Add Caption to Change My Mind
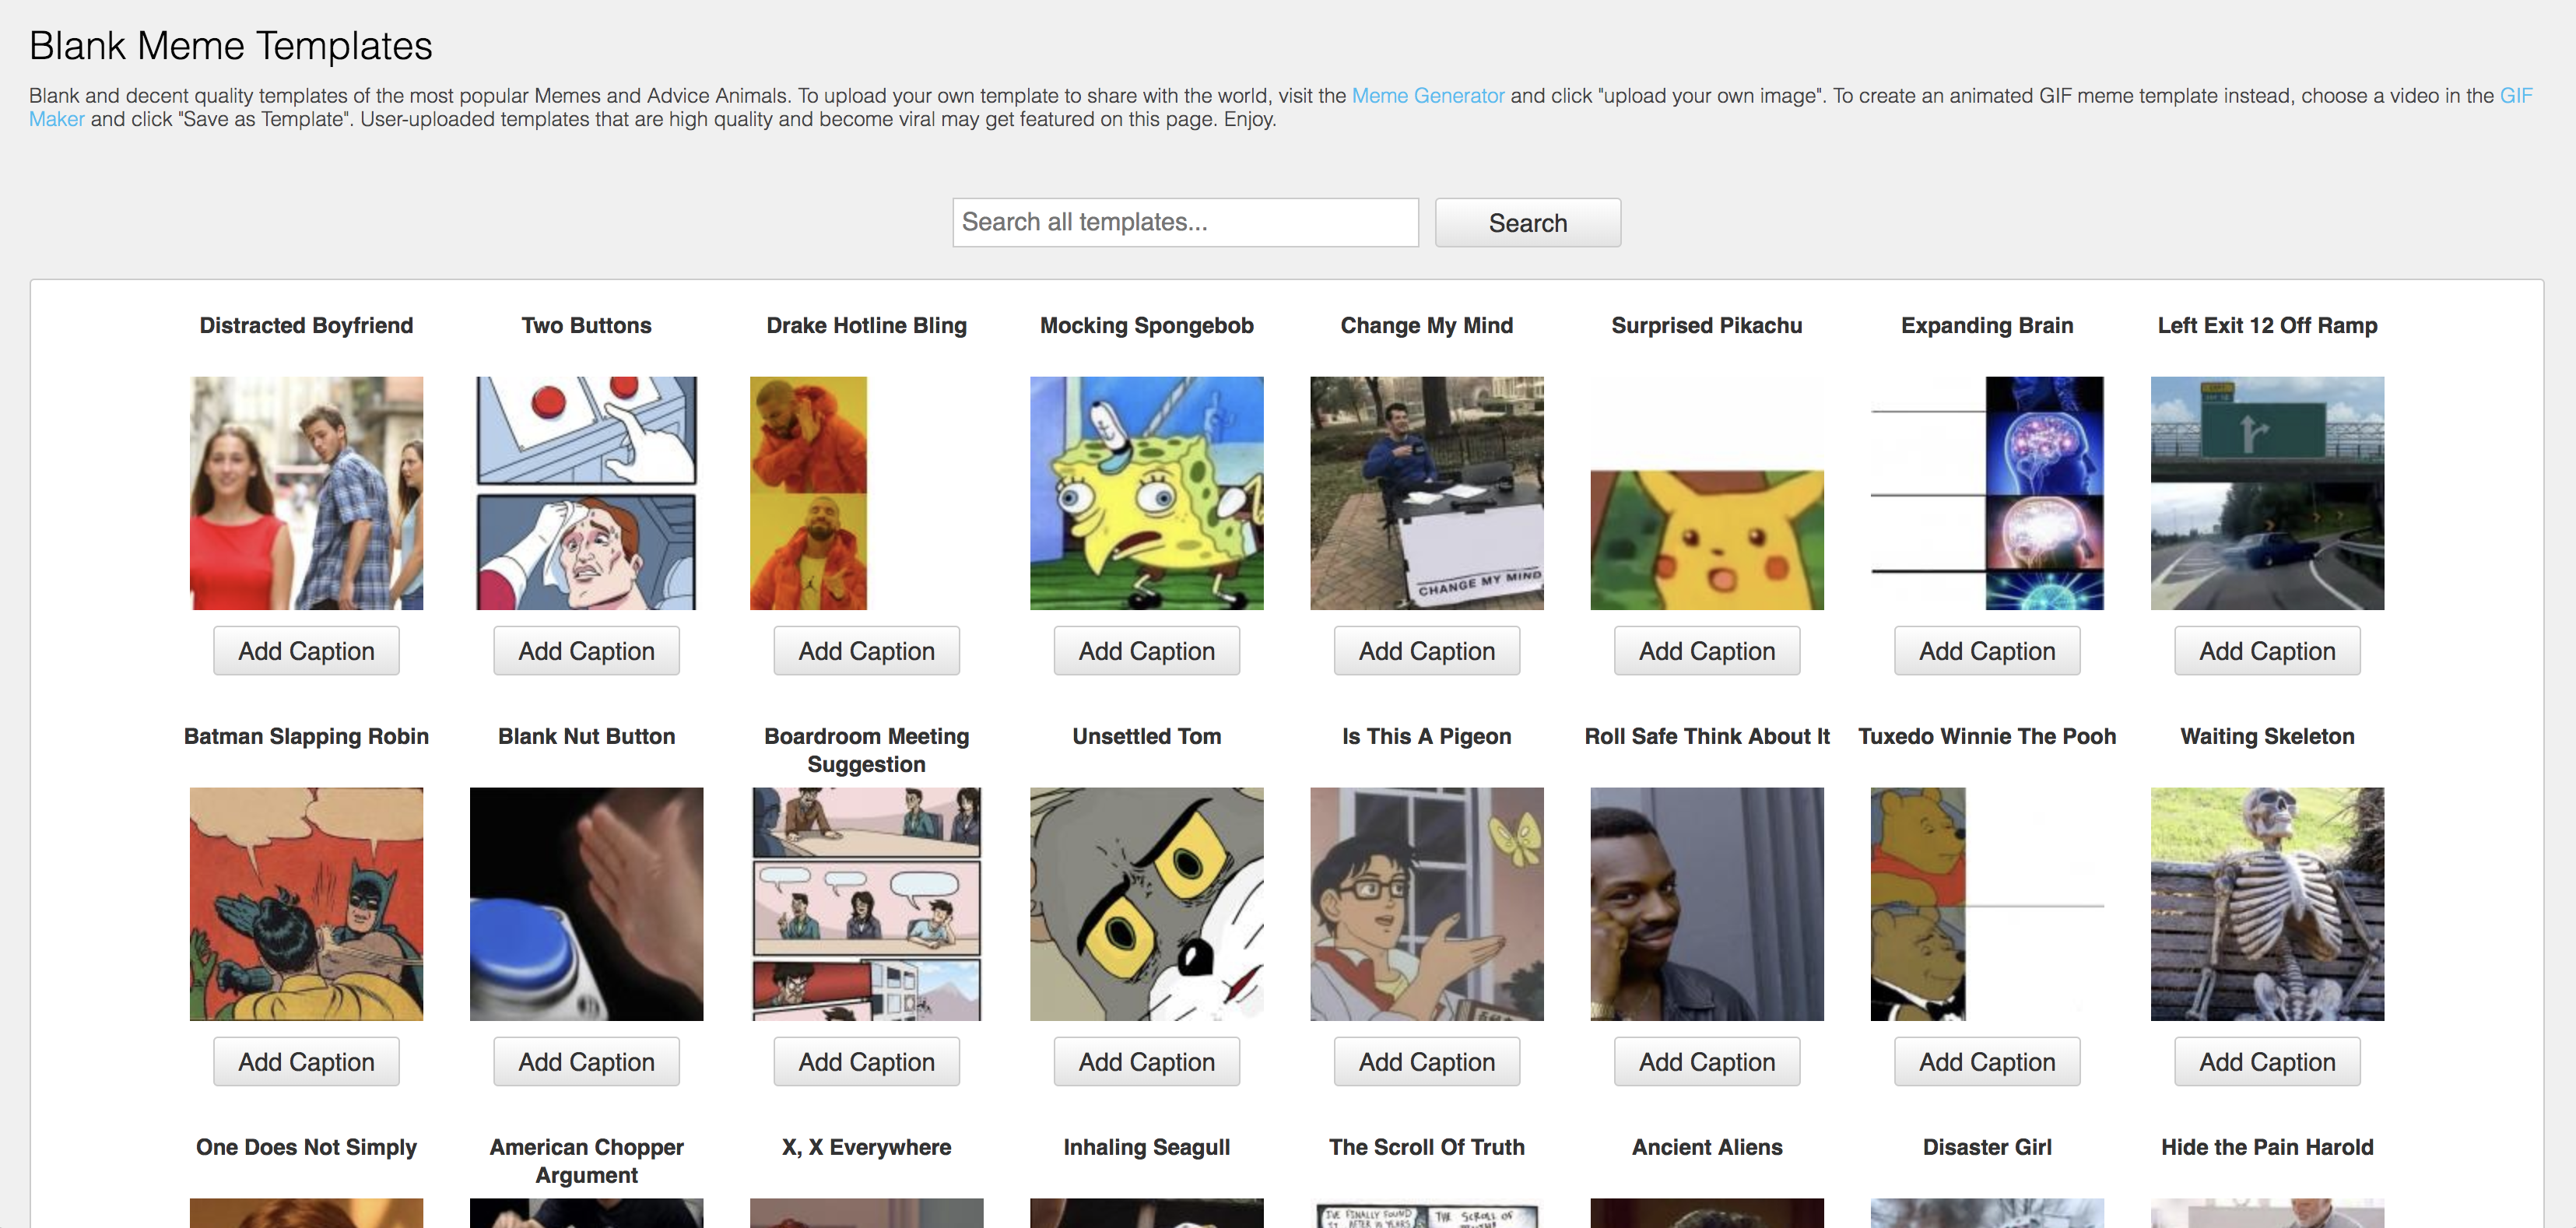Viewport: 2576px width, 1228px height. tap(1426, 651)
